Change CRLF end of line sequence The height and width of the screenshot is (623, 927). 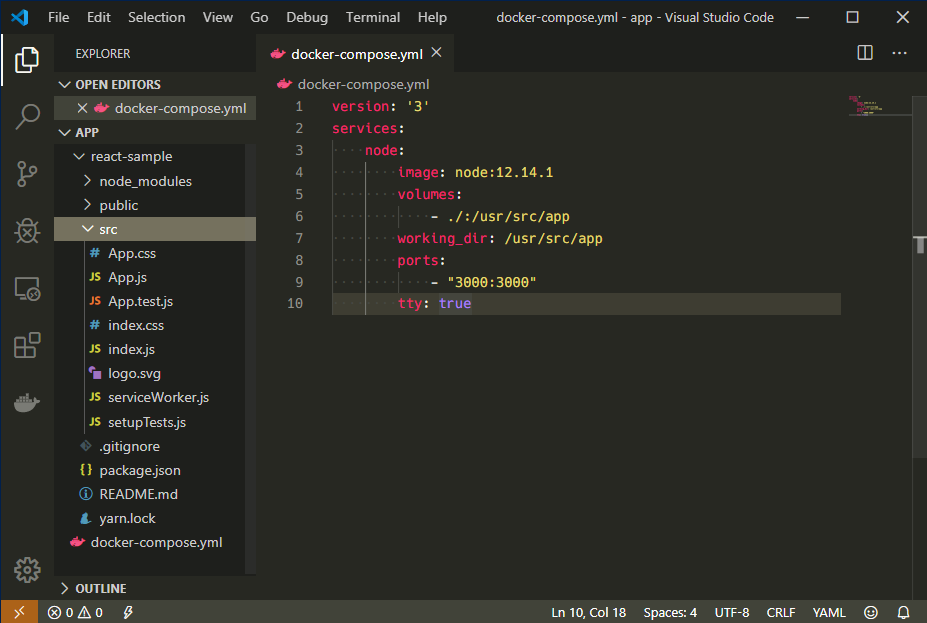tap(780, 612)
